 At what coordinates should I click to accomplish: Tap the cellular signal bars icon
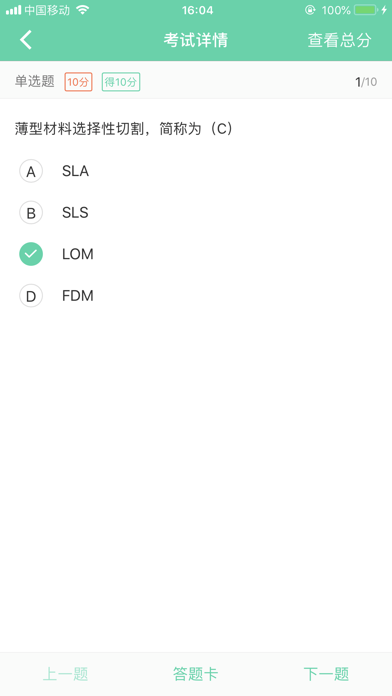(13, 10)
